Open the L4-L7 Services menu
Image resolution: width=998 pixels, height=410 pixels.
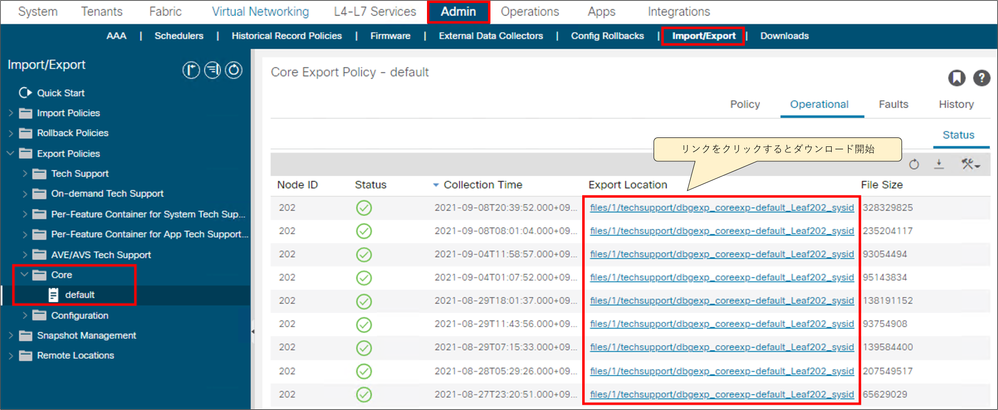375,11
